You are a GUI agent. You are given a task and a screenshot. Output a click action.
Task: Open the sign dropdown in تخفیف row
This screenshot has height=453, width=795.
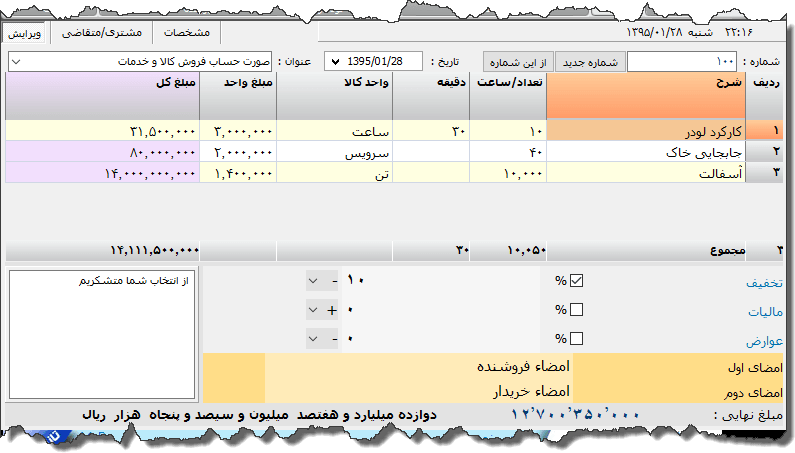pyautogui.click(x=313, y=281)
